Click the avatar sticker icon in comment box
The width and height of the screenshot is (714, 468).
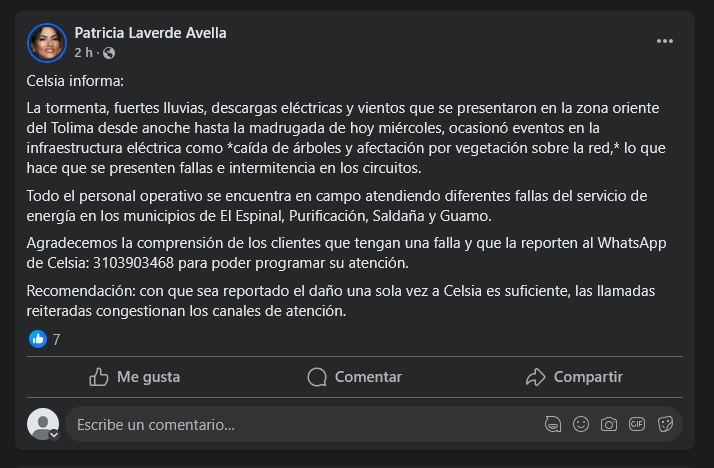click(553, 424)
